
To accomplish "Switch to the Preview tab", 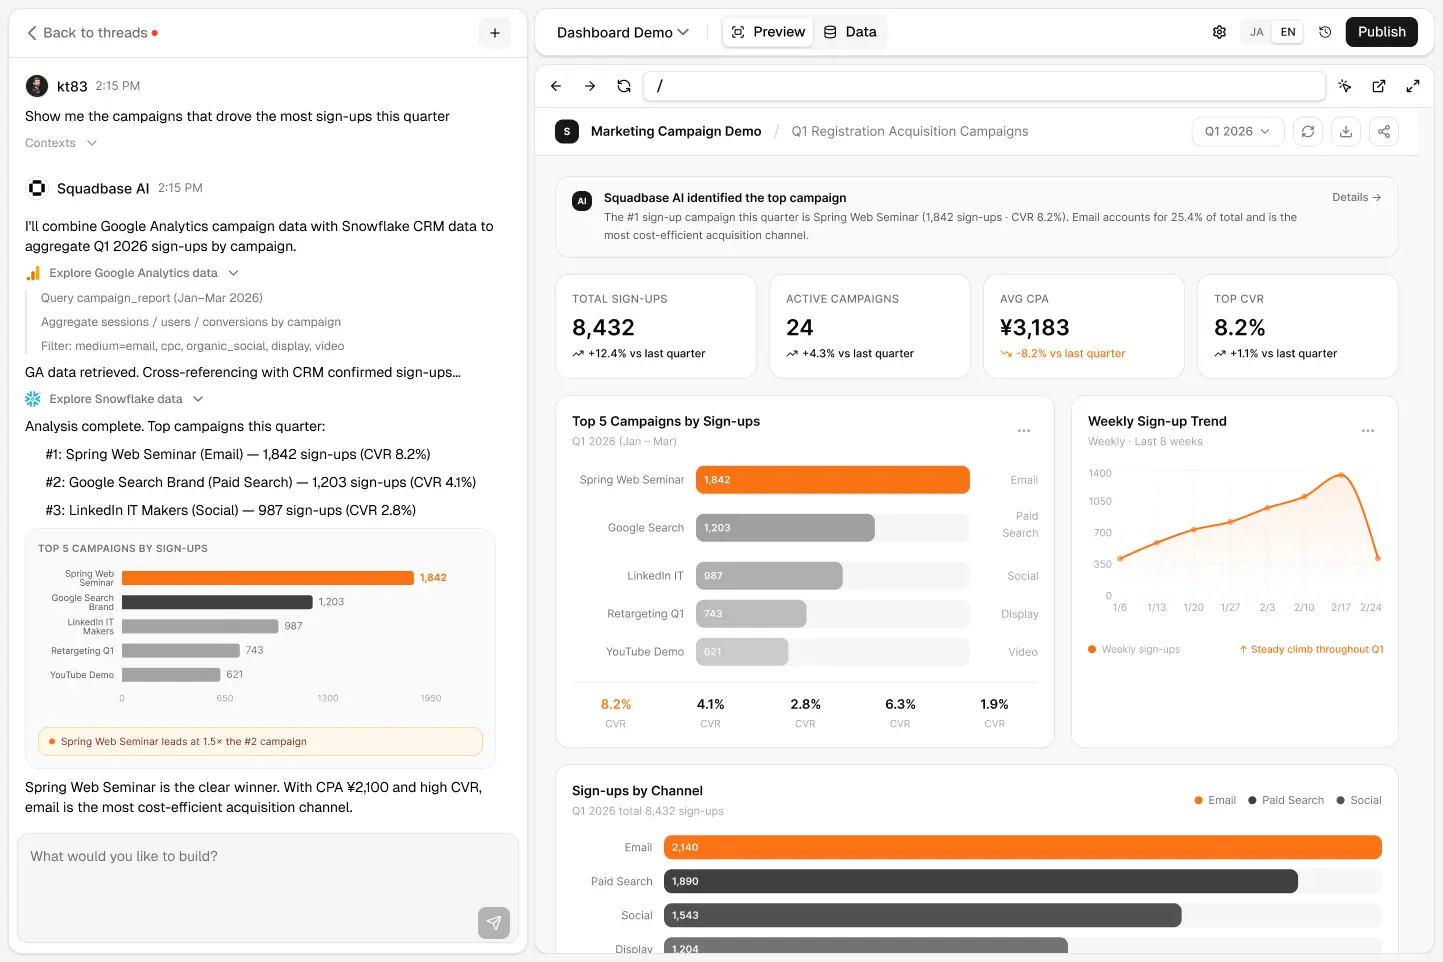I will tap(768, 32).
